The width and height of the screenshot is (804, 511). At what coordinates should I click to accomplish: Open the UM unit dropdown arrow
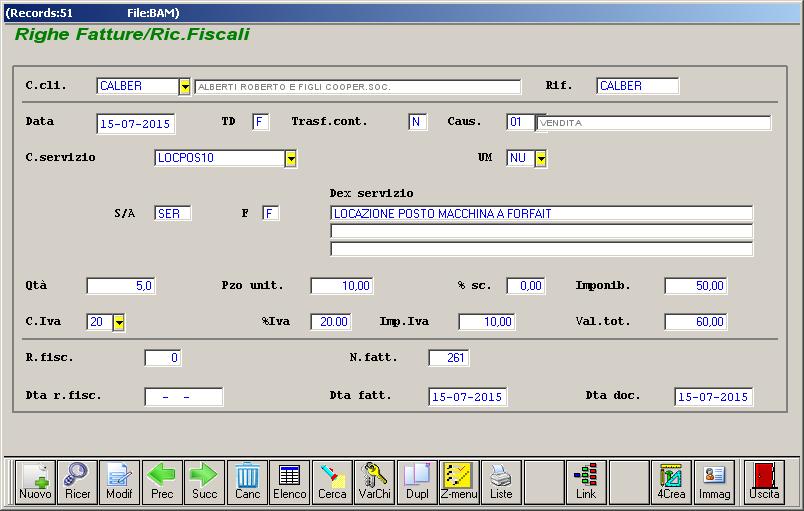tap(540, 159)
